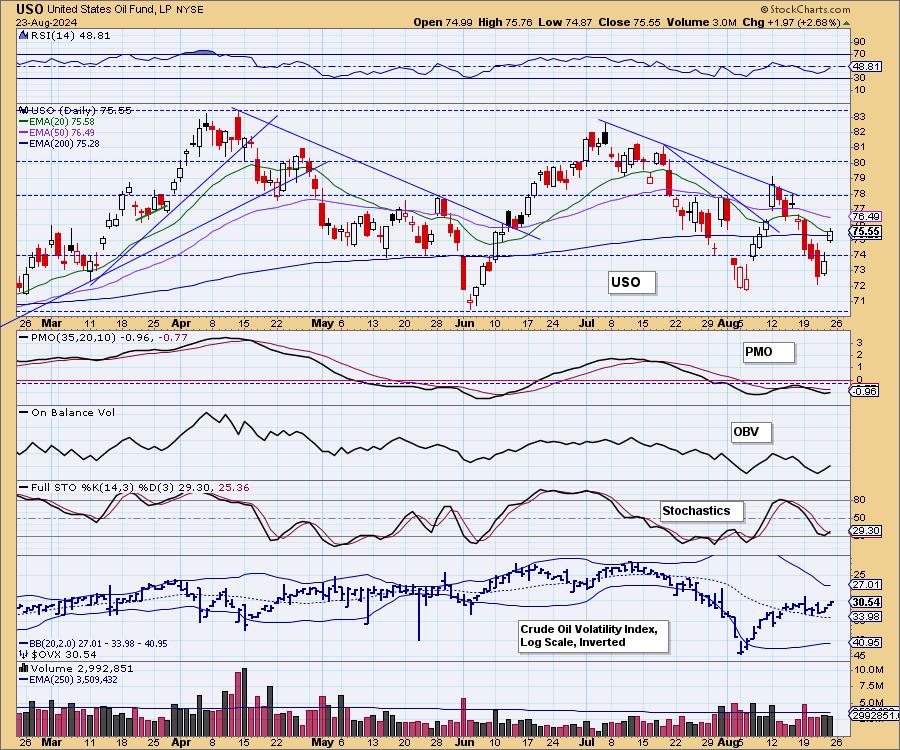Click the Volume legend histogram icon

24,668
